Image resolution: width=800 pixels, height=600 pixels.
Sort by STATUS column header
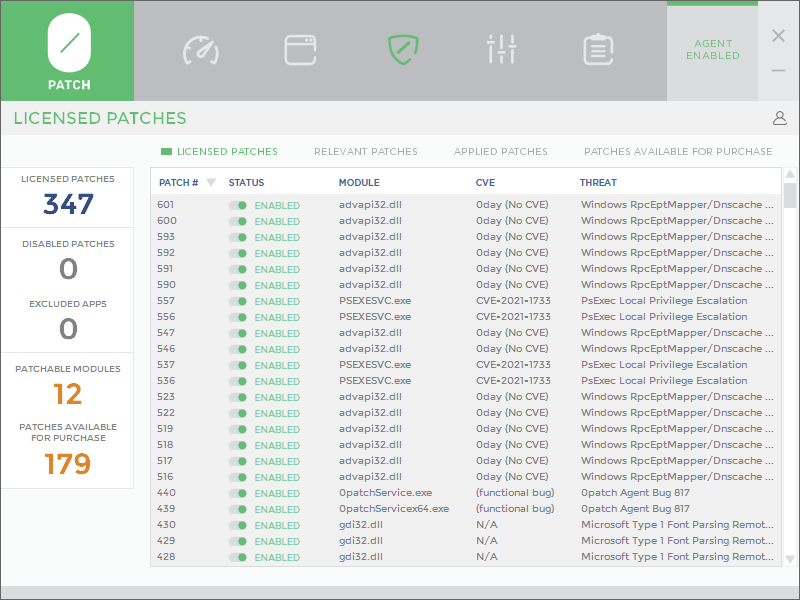point(246,183)
